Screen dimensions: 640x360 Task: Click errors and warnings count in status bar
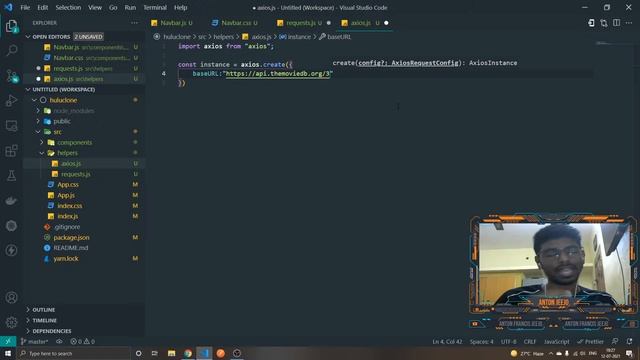pyautogui.click(x=82, y=341)
